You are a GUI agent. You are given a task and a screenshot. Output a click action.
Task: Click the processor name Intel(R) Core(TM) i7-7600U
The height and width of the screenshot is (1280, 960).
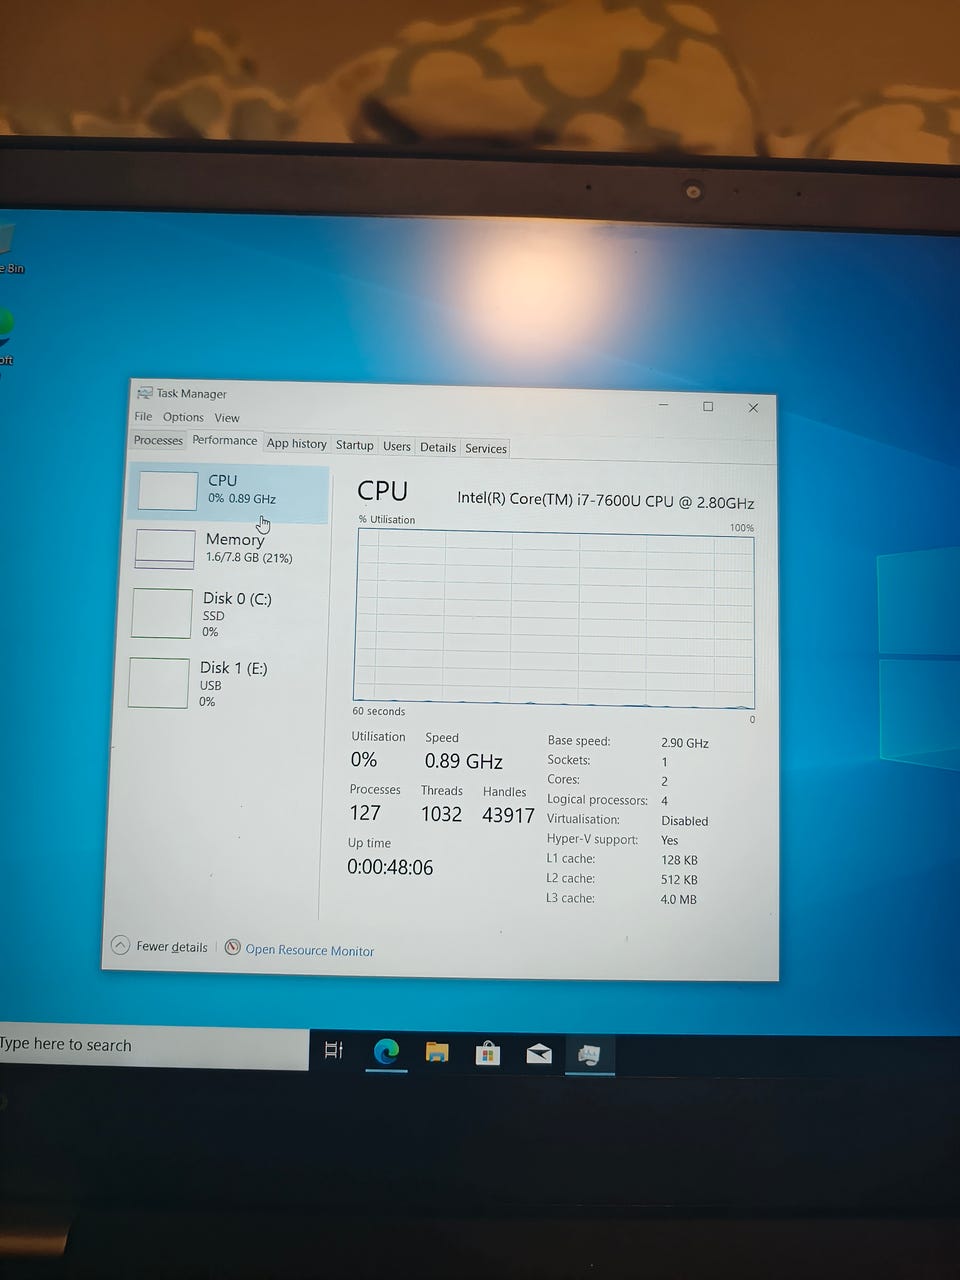(606, 500)
